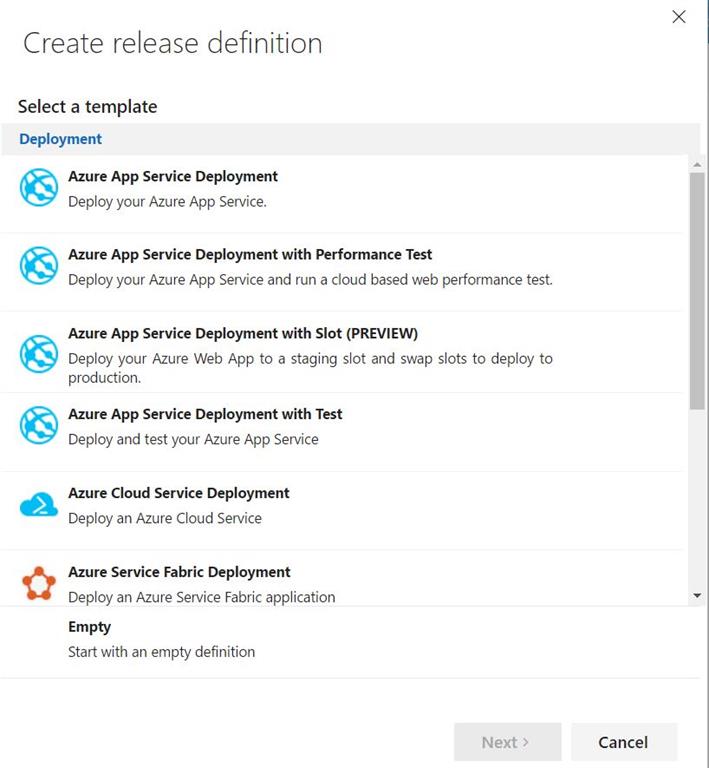Click the Azure Service Fabric icon
The width and height of the screenshot is (709, 768).
pos(39,583)
